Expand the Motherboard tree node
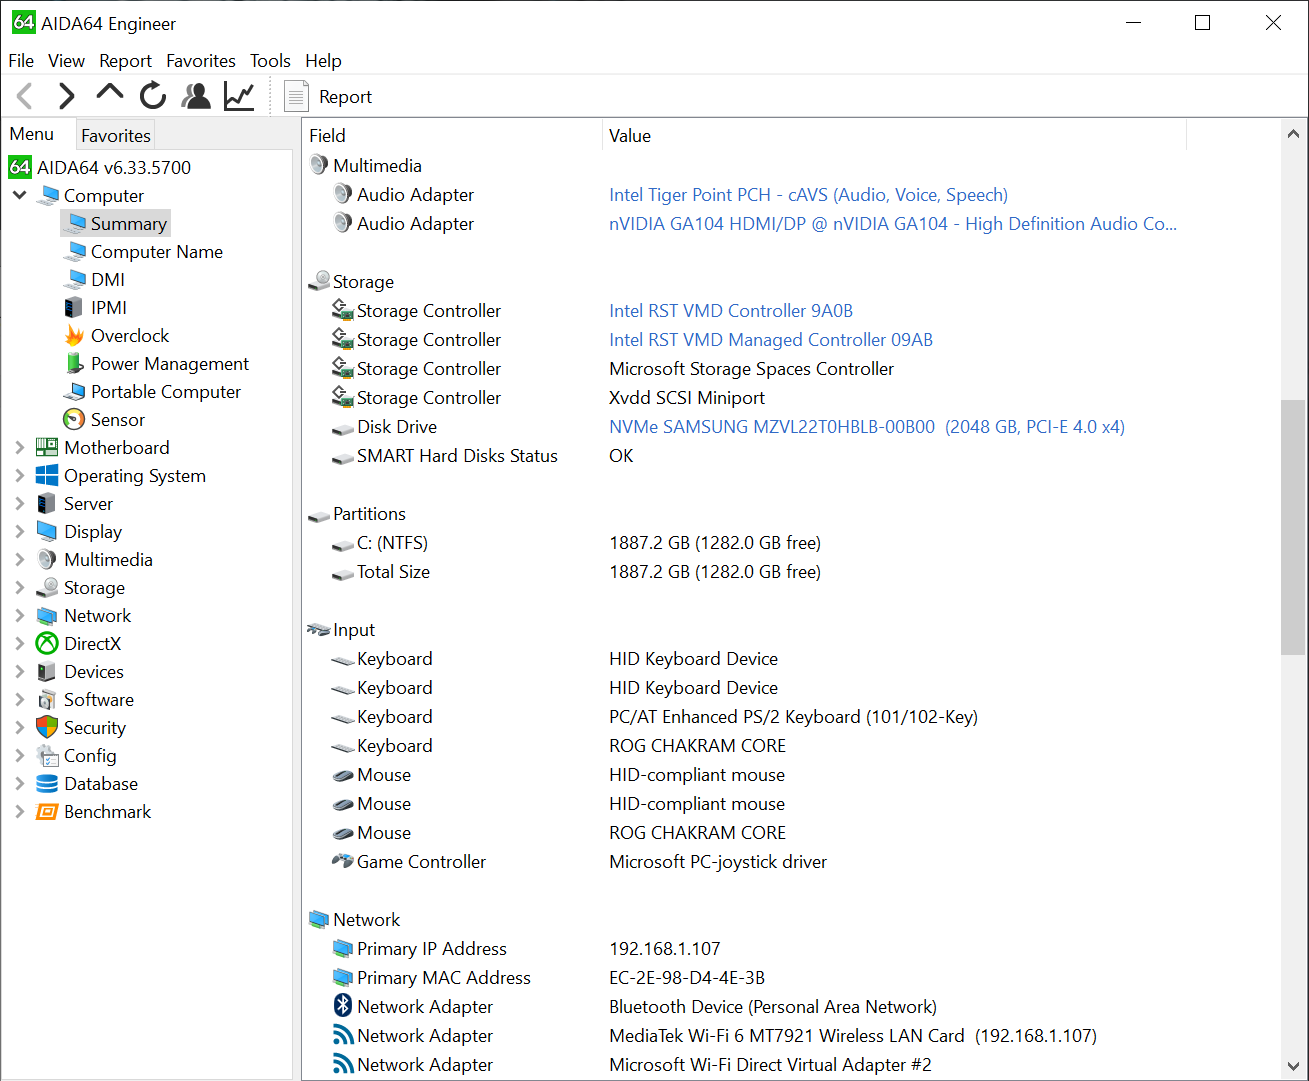The width and height of the screenshot is (1309, 1081). [x=19, y=447]
